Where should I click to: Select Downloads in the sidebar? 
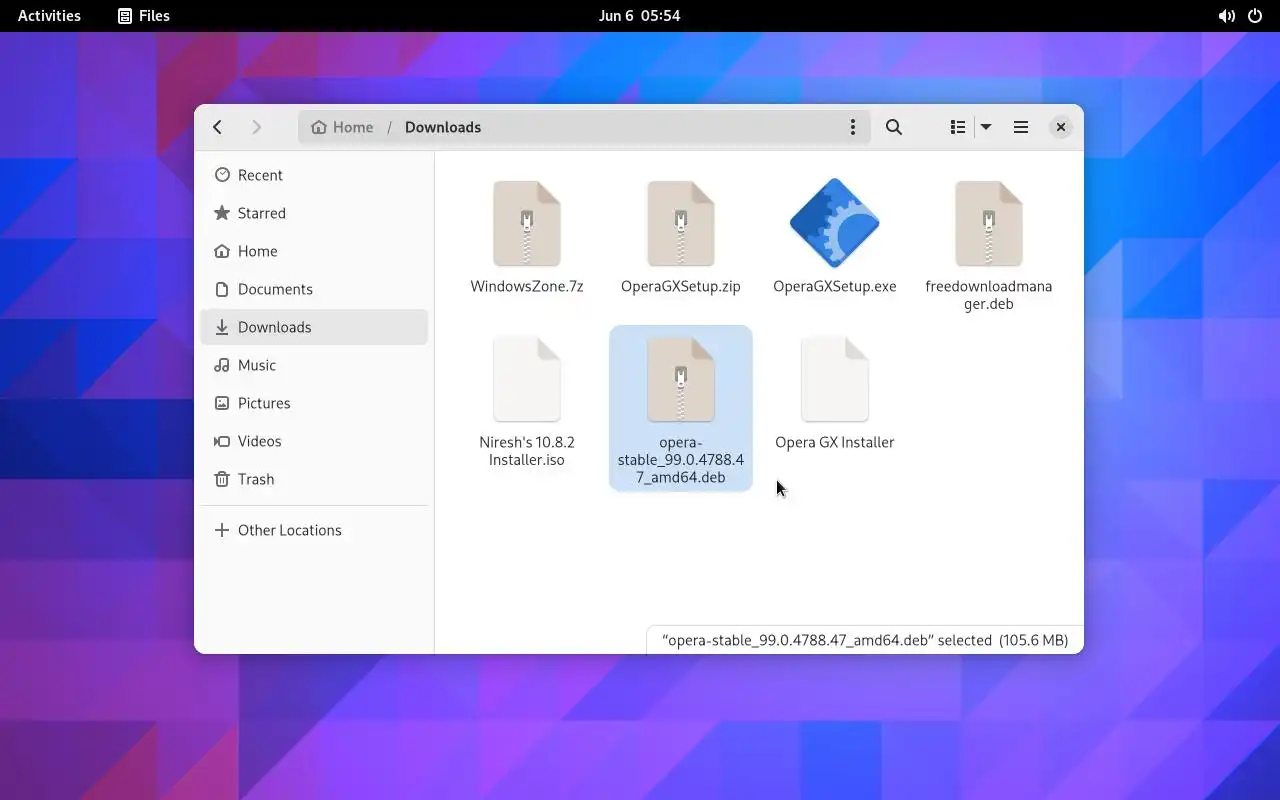(314, 327)
